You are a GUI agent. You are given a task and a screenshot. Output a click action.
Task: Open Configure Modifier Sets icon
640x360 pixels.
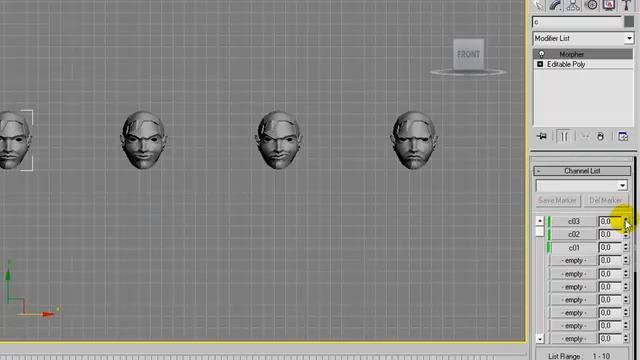[623, 136]
